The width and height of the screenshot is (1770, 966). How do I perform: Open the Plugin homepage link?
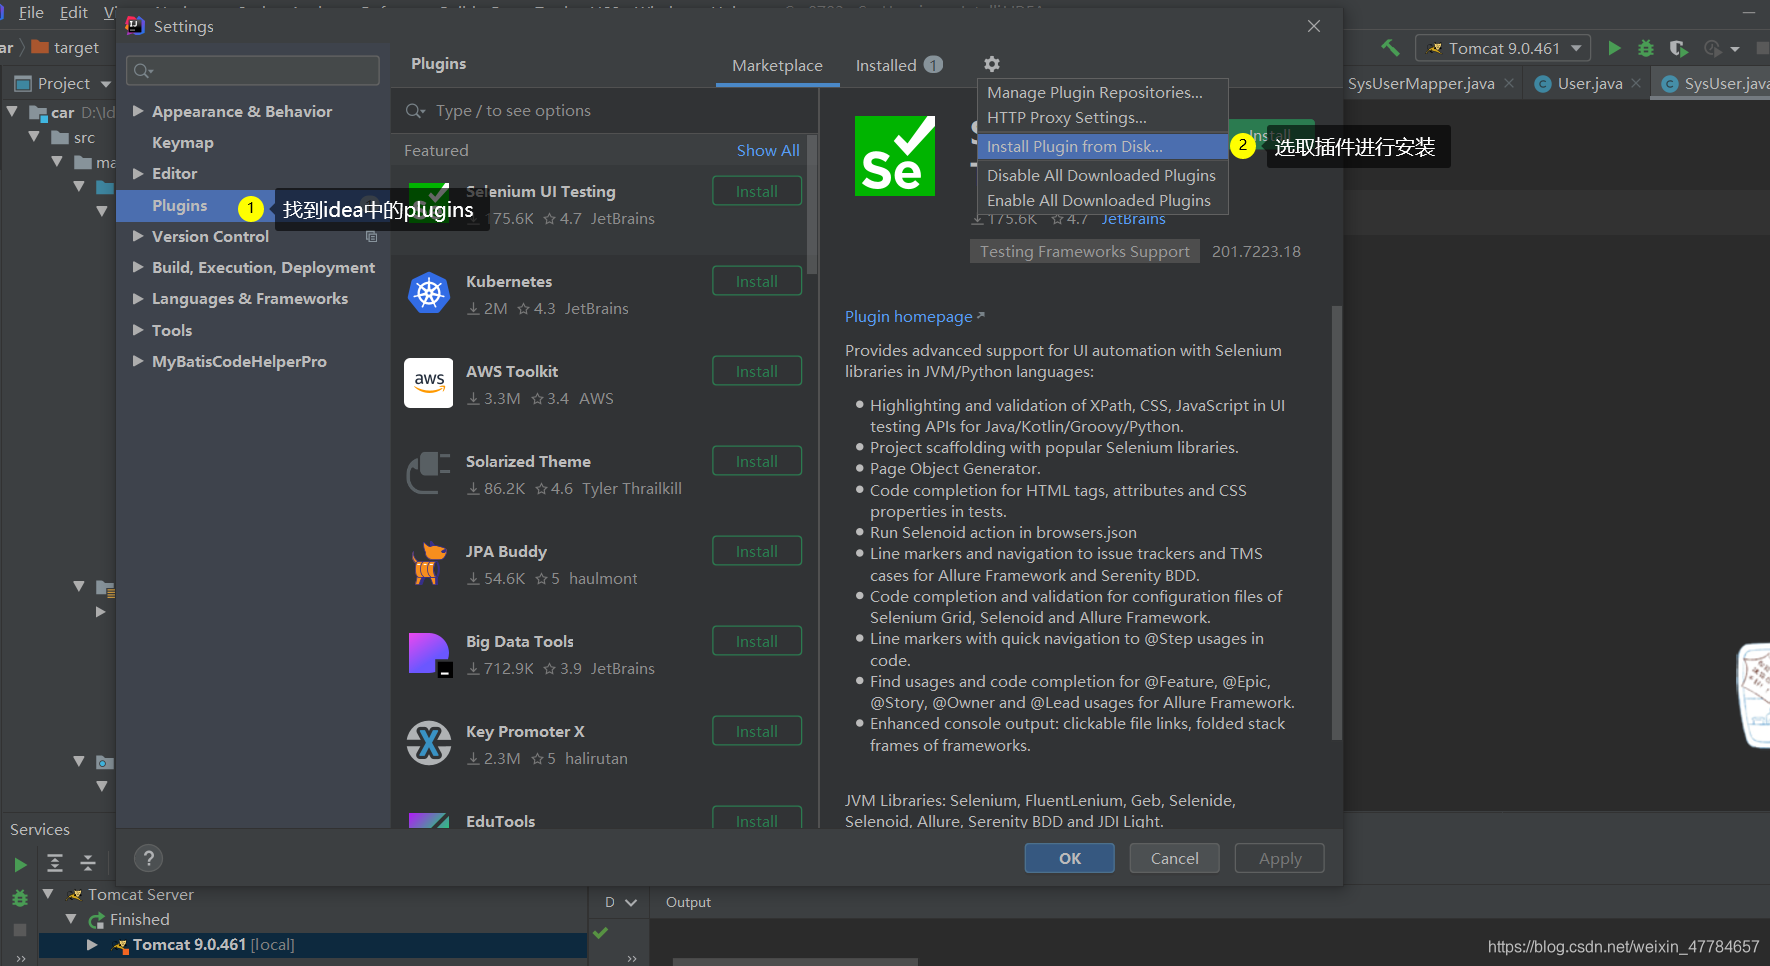(x=914, y=316)
